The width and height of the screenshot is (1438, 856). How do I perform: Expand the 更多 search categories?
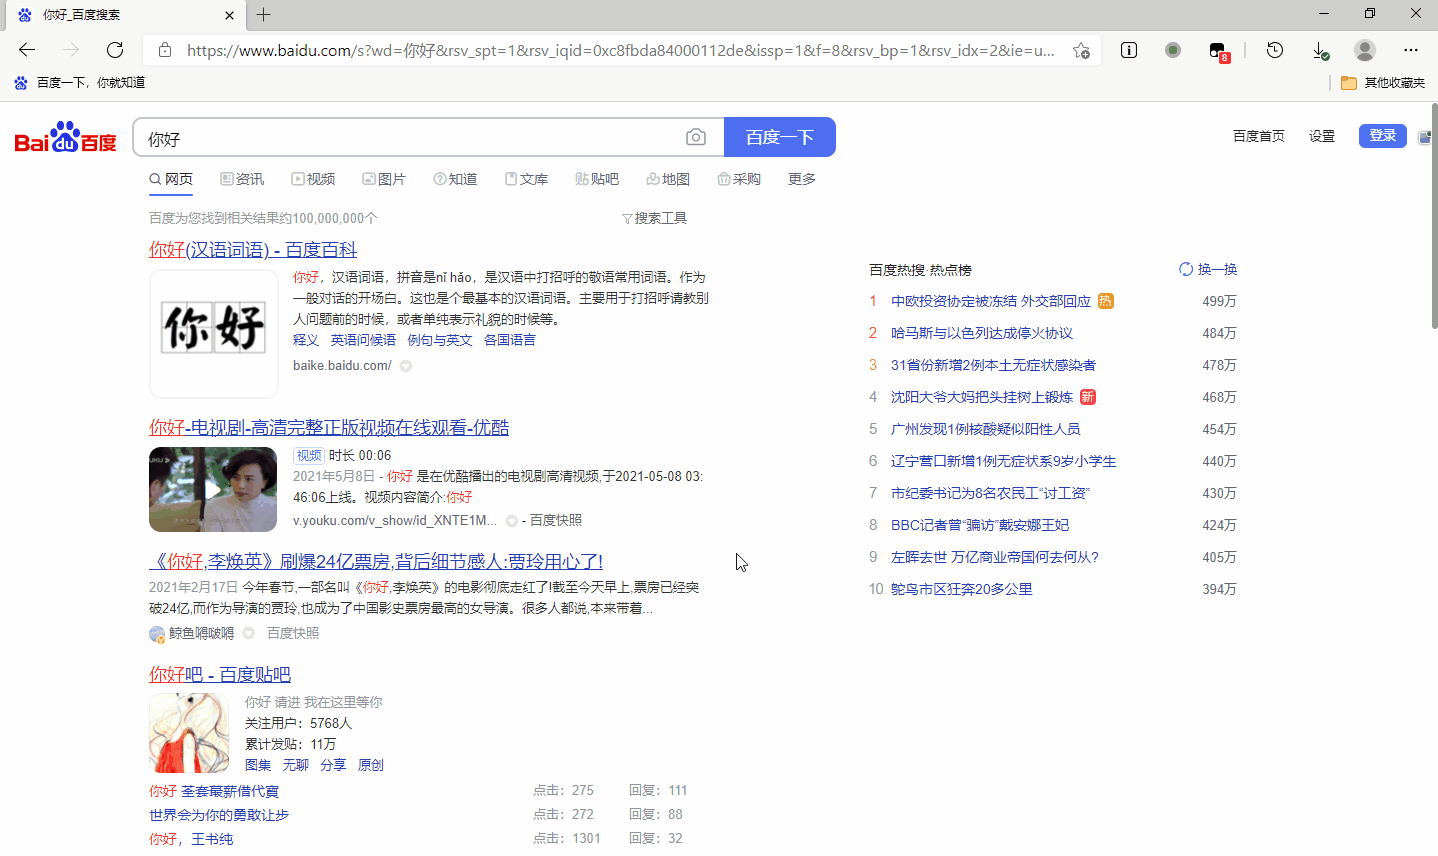pos(801,179)
